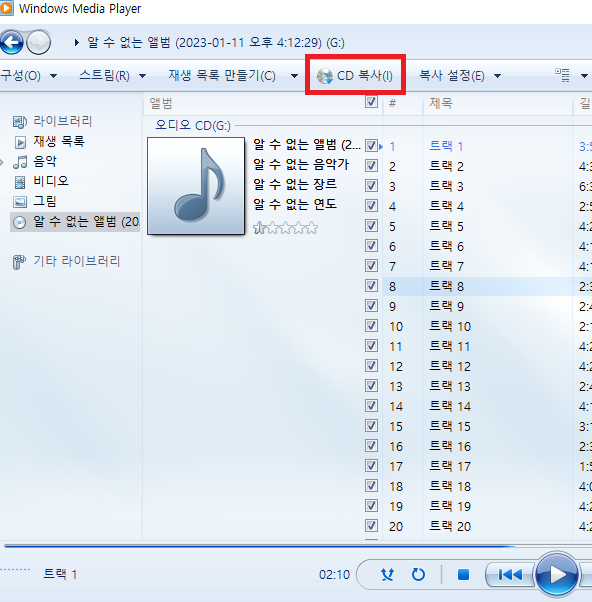
Task: Select 음악 in the navigation pane
Action: point(45,161)
